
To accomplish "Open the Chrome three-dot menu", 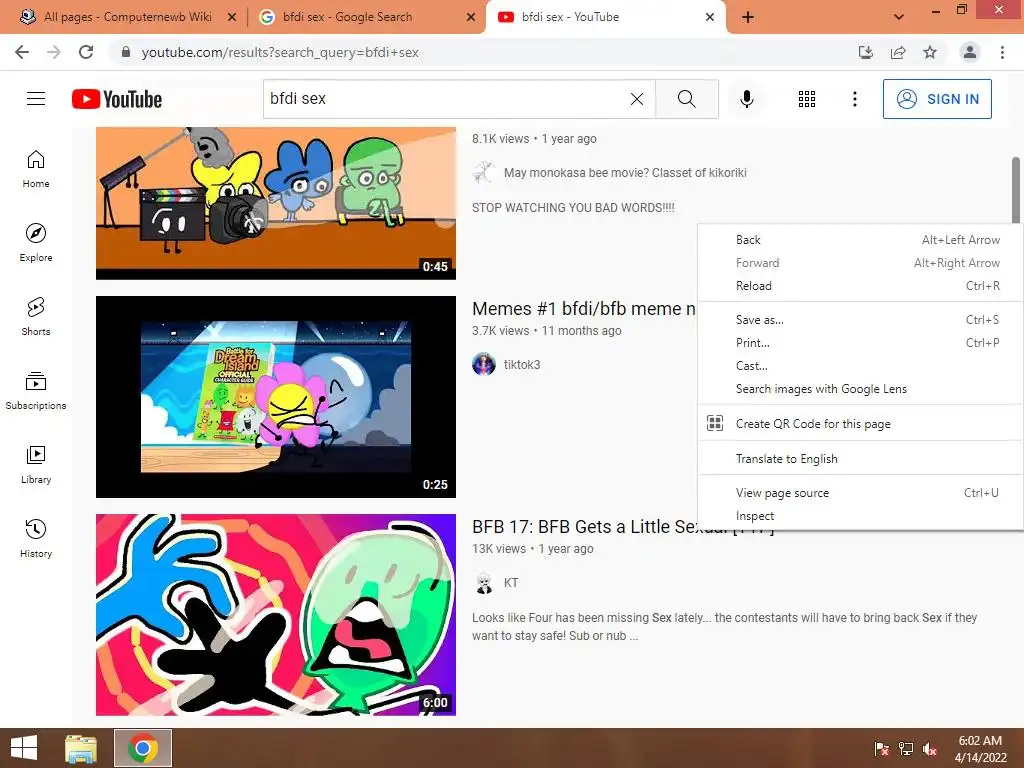I will [x=1002, y=52].
